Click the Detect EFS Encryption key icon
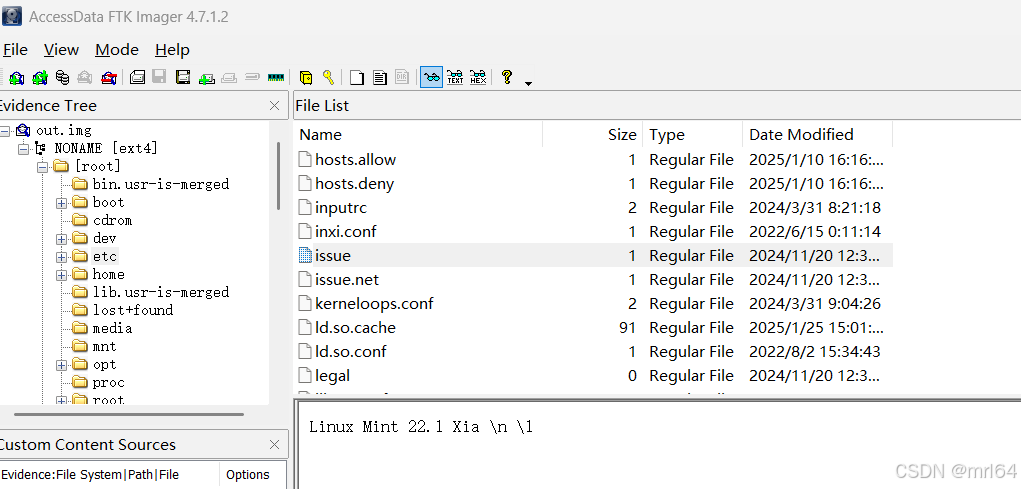This screenshot has width=1021, height=489. [329, 78]
